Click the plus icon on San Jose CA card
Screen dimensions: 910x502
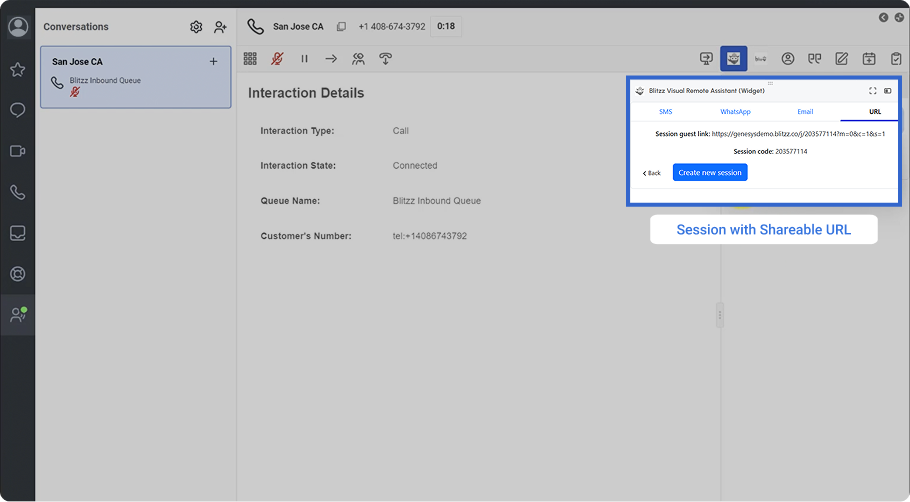pos(214,62)
